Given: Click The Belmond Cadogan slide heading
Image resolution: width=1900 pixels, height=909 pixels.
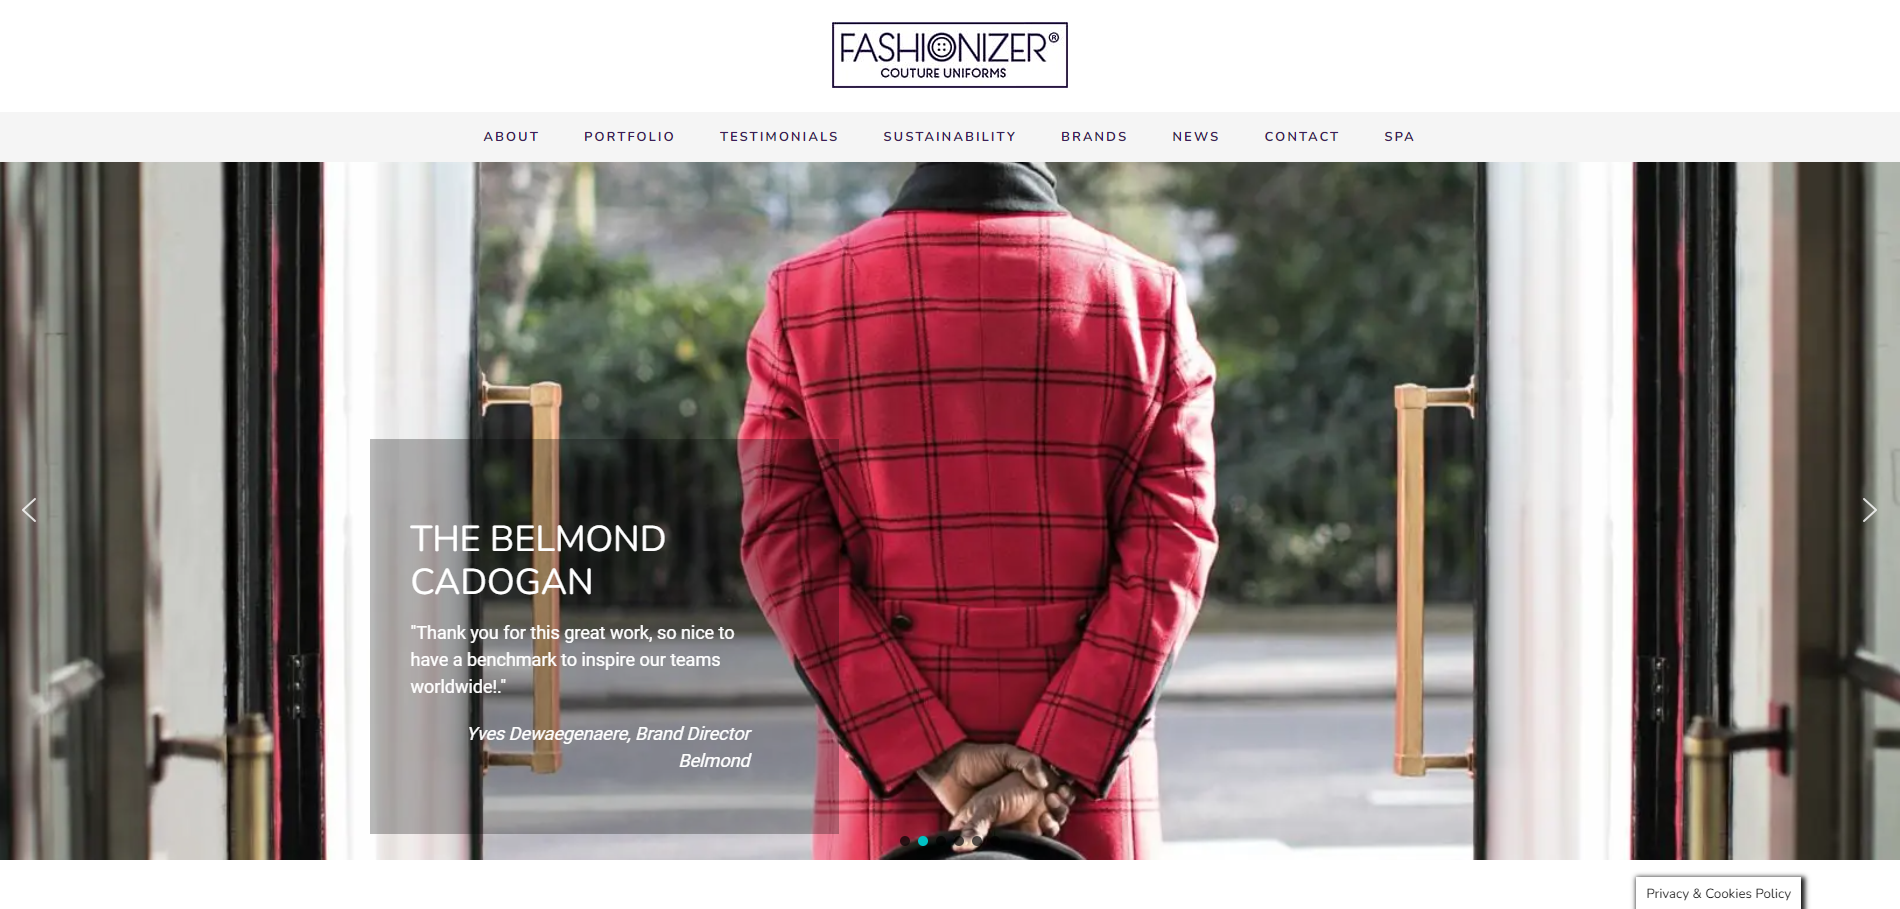Looking at the screenshot, I should coord(538,560).
